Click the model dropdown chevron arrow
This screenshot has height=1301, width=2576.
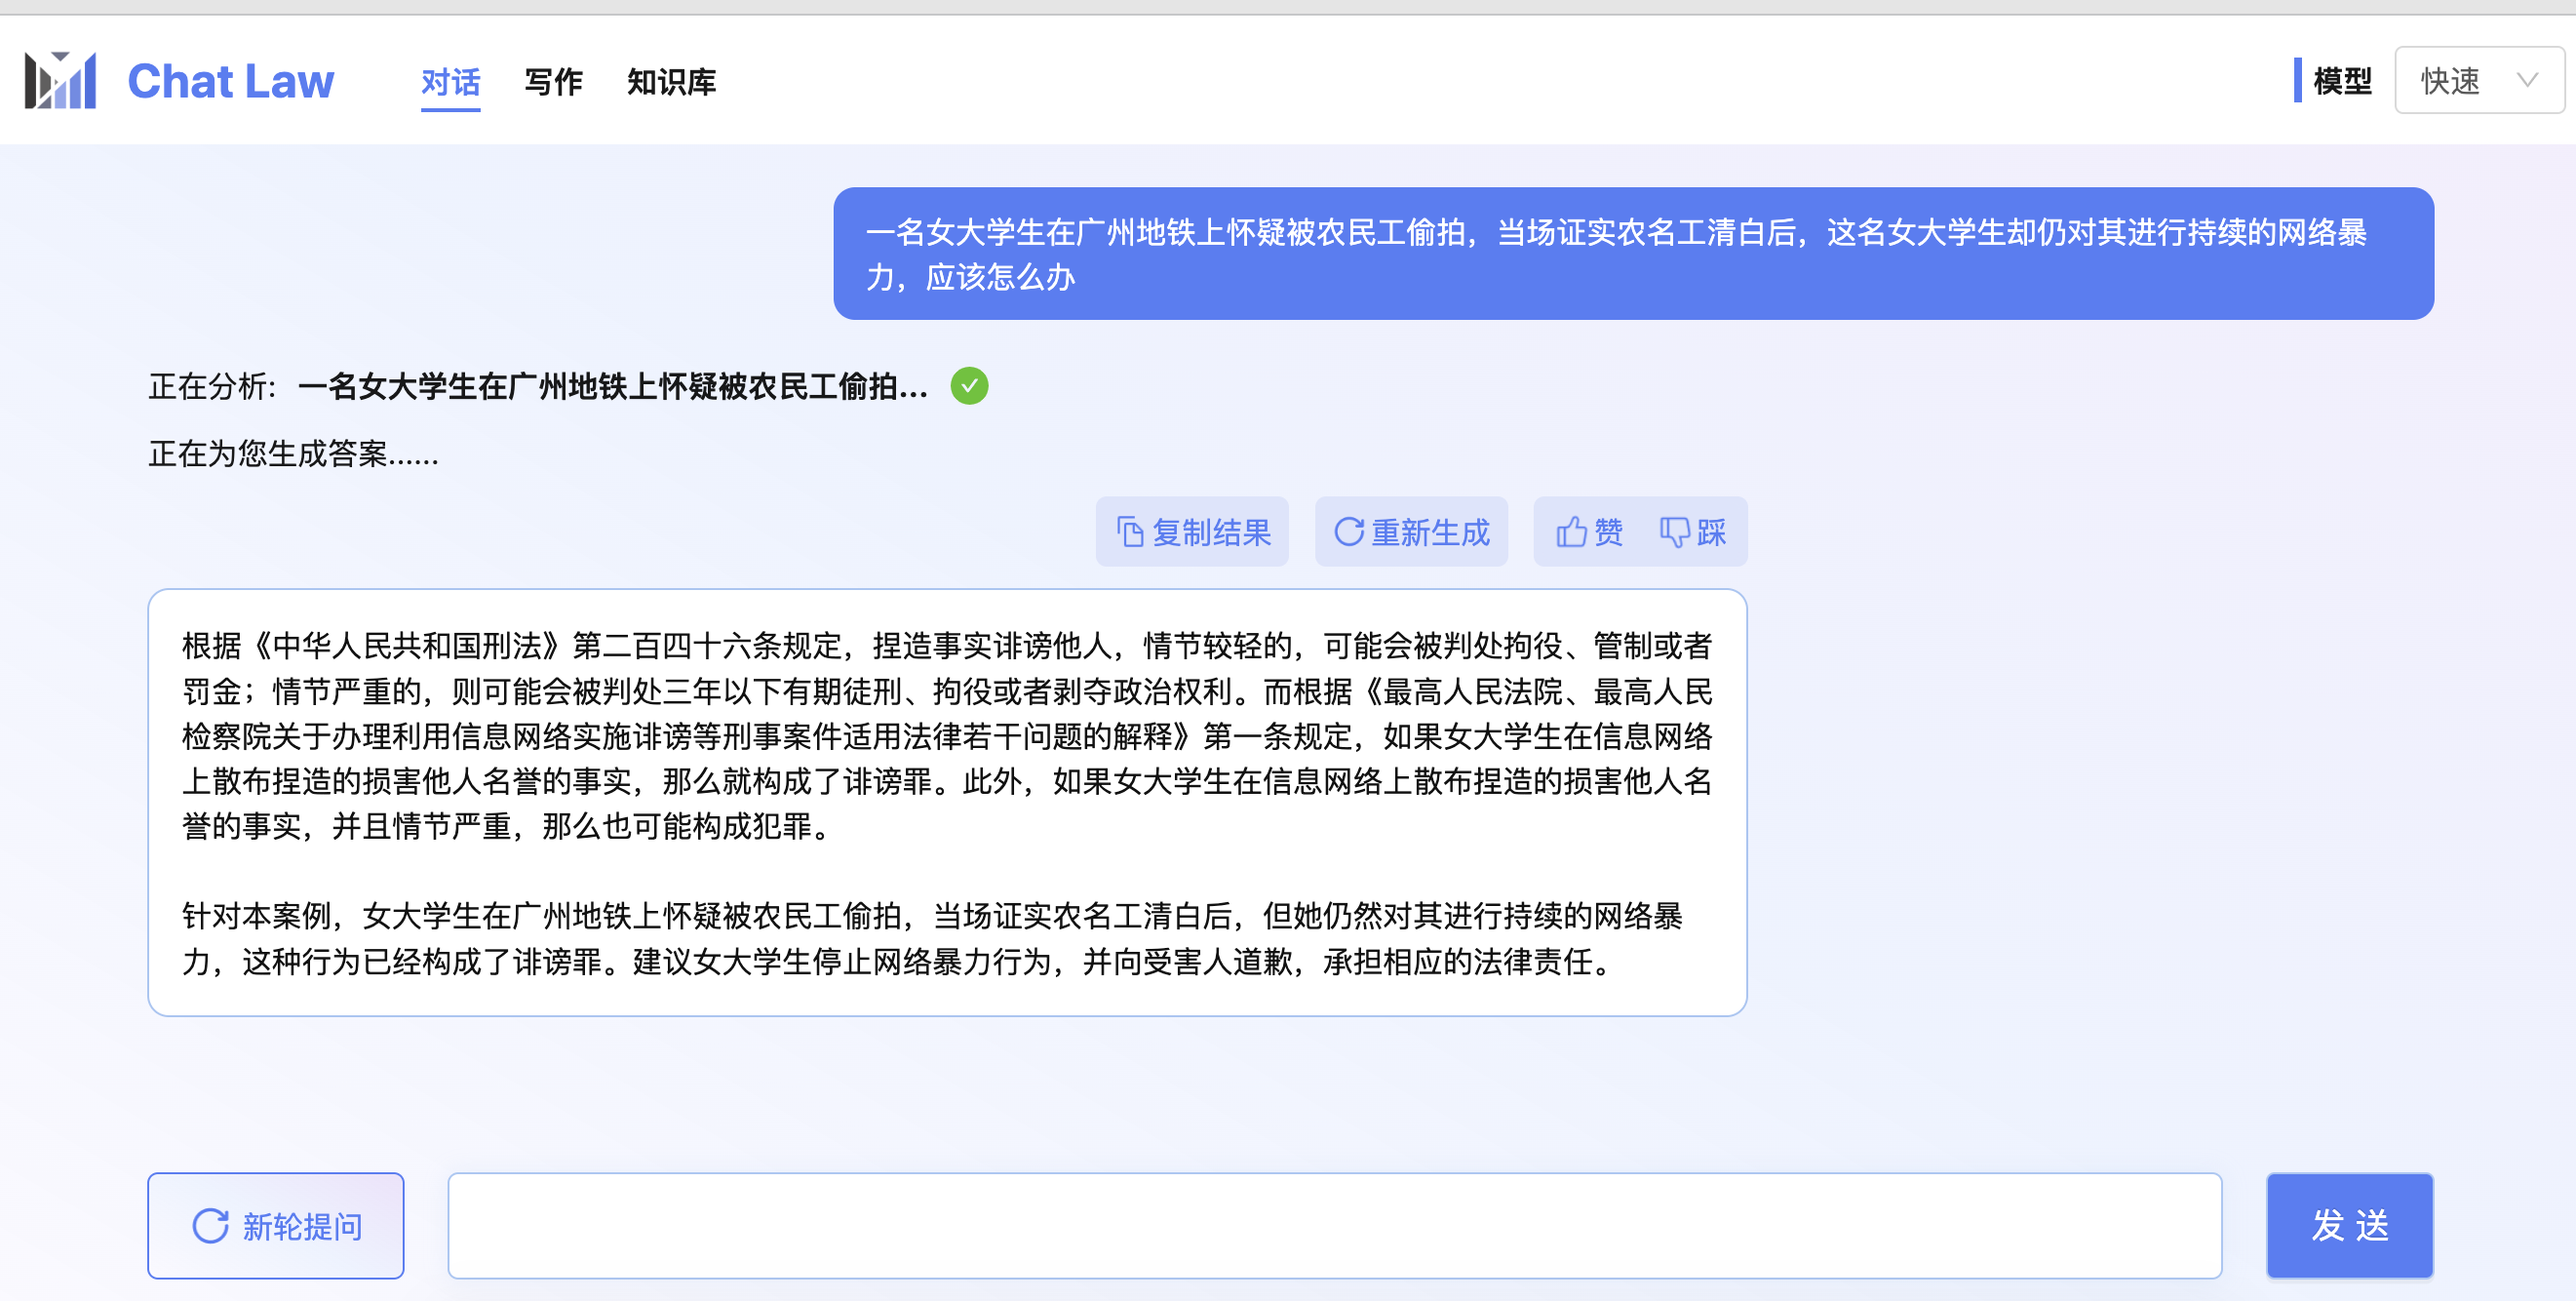click(2527, 80)
